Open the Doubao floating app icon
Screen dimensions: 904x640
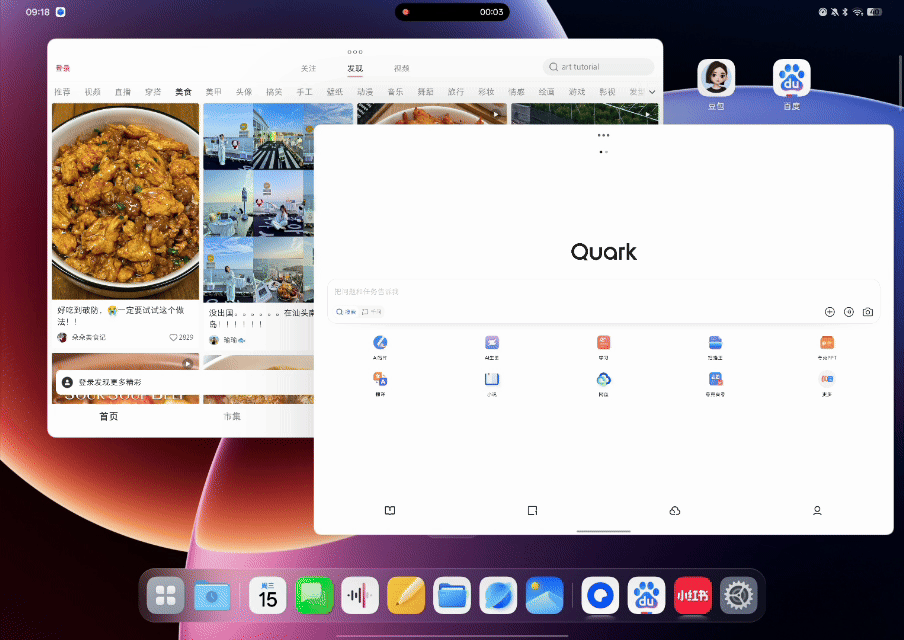tap(716, 77)
